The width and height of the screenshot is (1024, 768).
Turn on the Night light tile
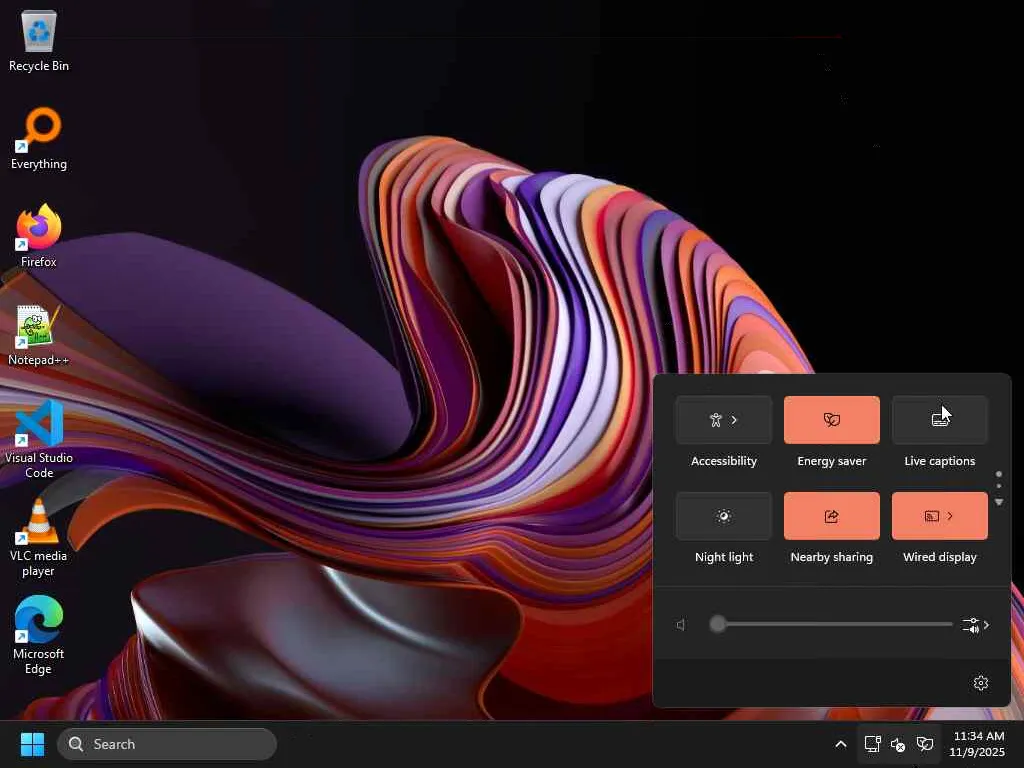724,516
